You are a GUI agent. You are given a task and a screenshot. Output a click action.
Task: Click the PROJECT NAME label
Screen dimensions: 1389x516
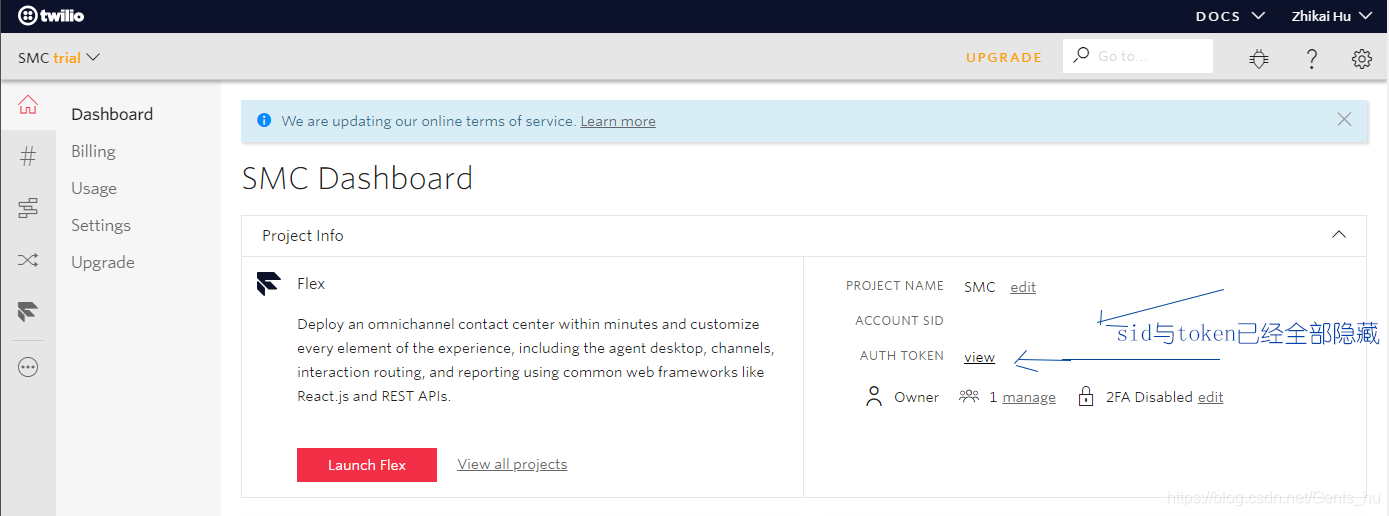(x=895, y=286)
